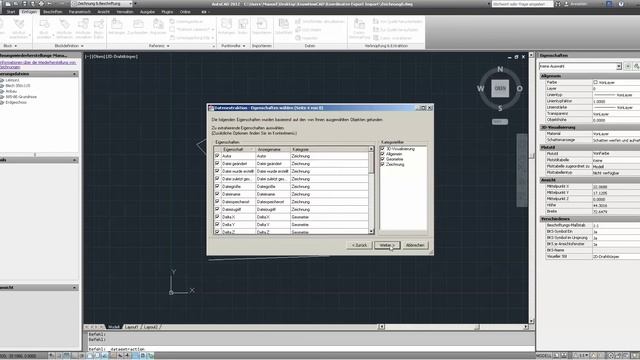
Task: Click the quick select icon in Eigenschaften panel
Action: (636, 66)
